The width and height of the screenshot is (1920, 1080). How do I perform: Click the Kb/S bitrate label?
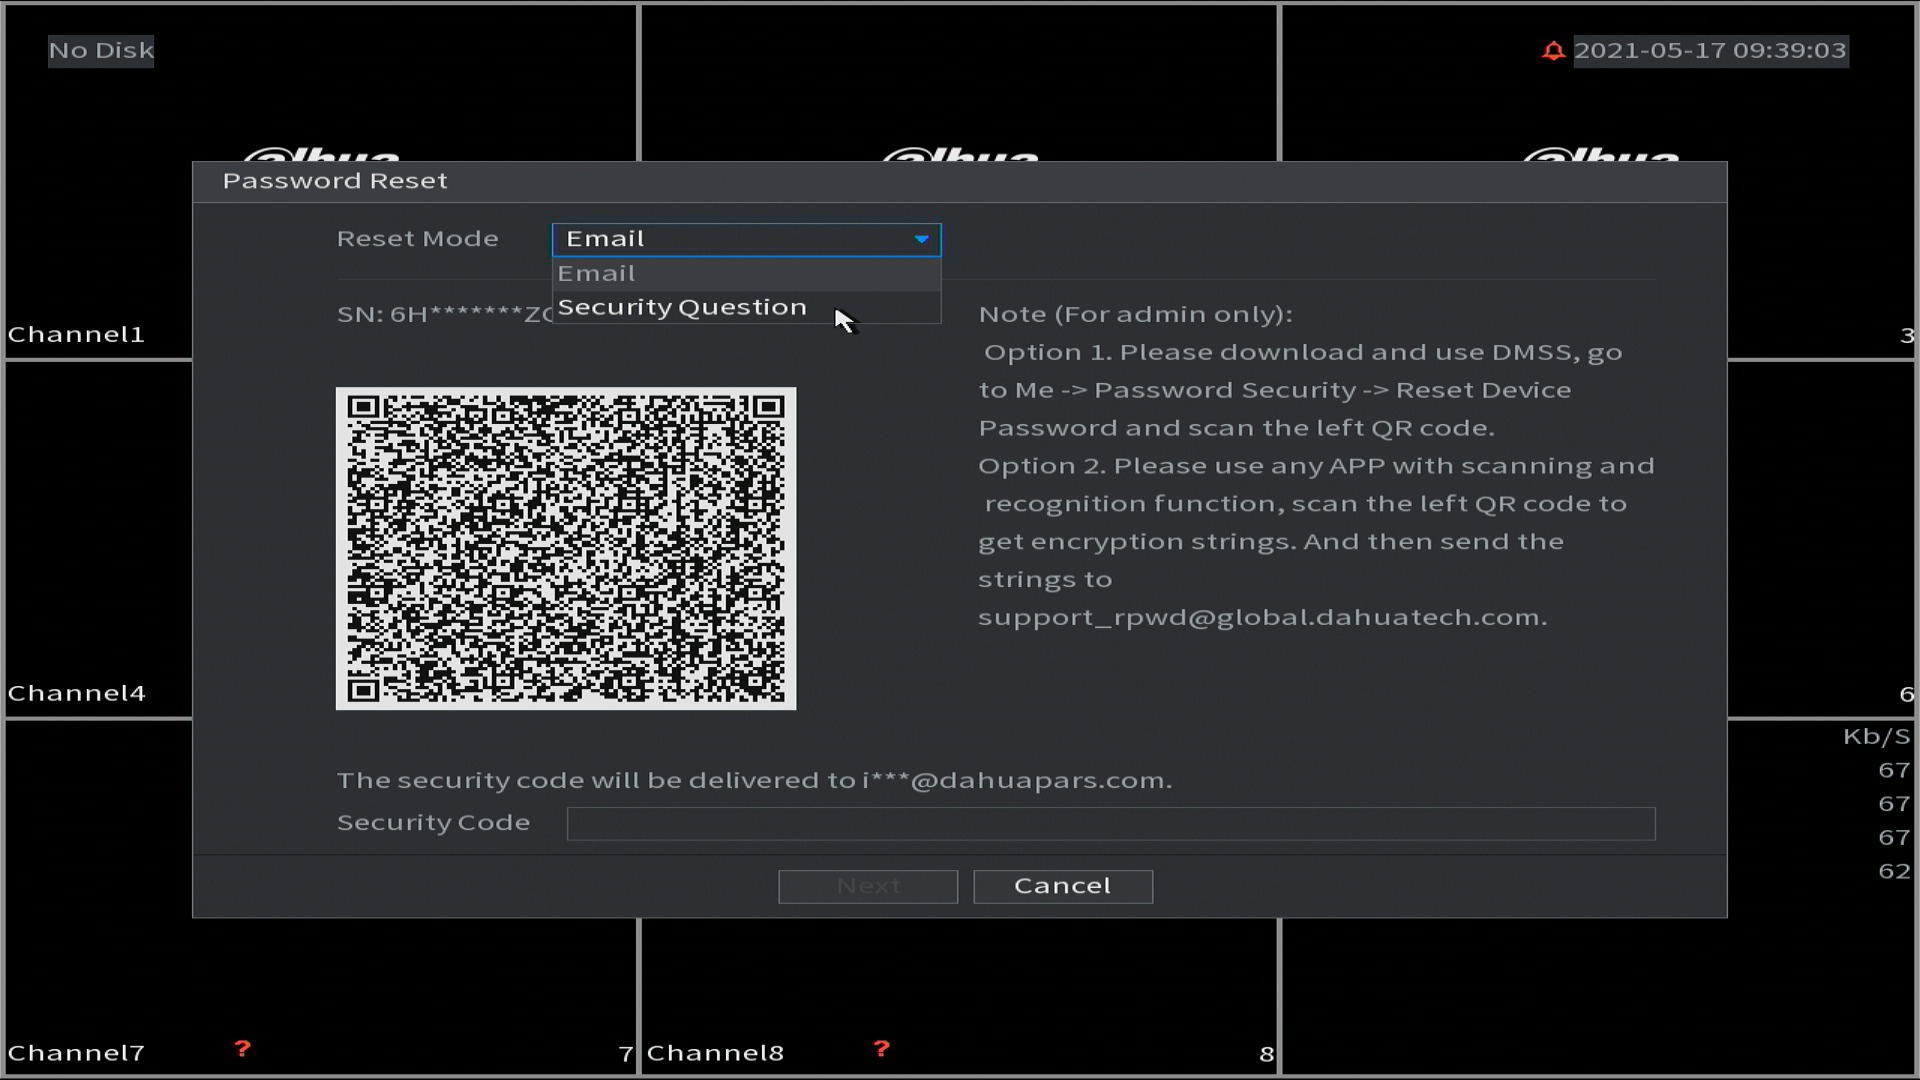pos(1876,737)
